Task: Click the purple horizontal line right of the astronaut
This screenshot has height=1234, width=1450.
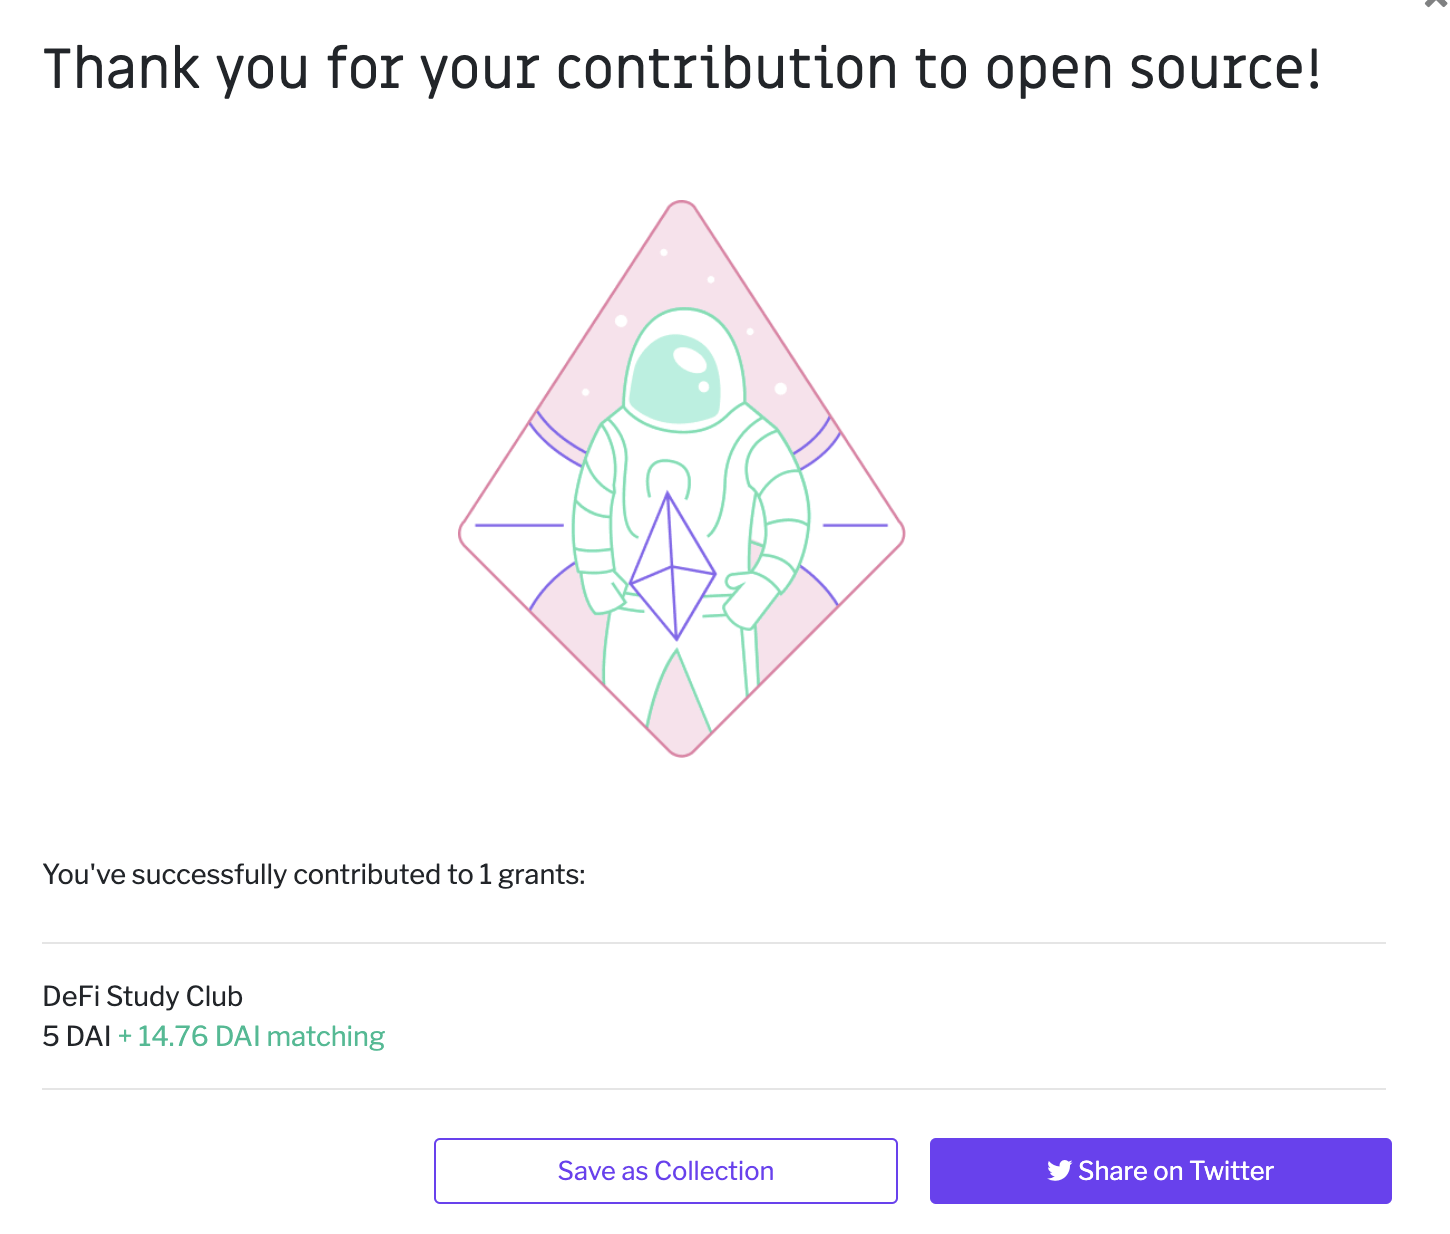Action: click(855, 525)
